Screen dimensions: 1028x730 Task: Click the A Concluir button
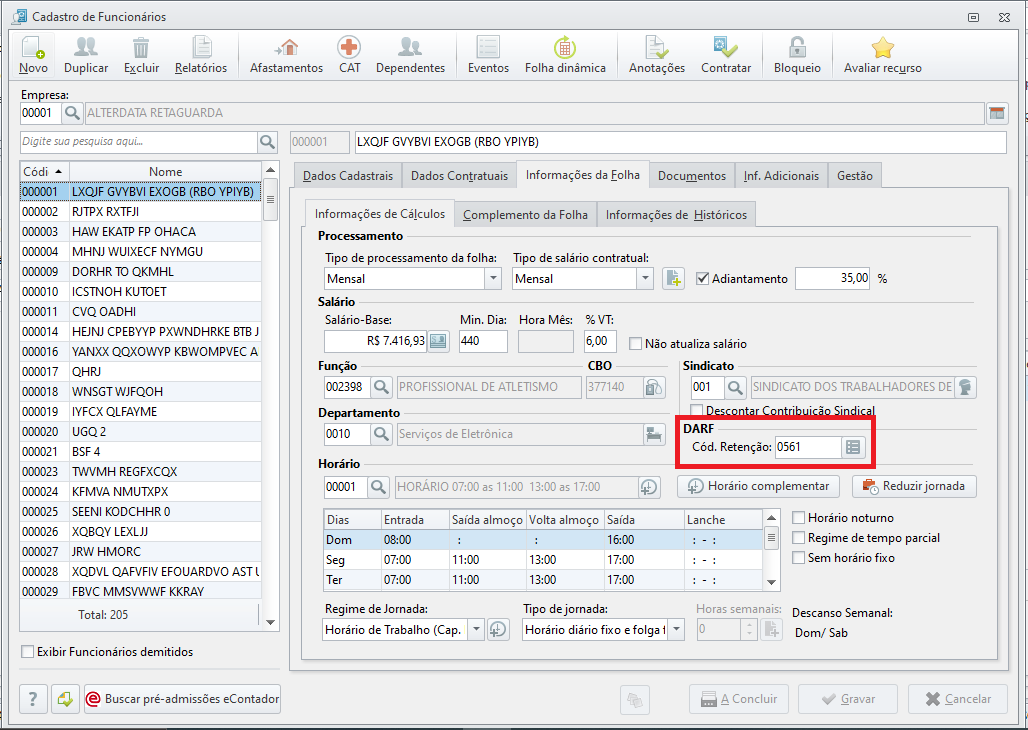click(739, 699)
